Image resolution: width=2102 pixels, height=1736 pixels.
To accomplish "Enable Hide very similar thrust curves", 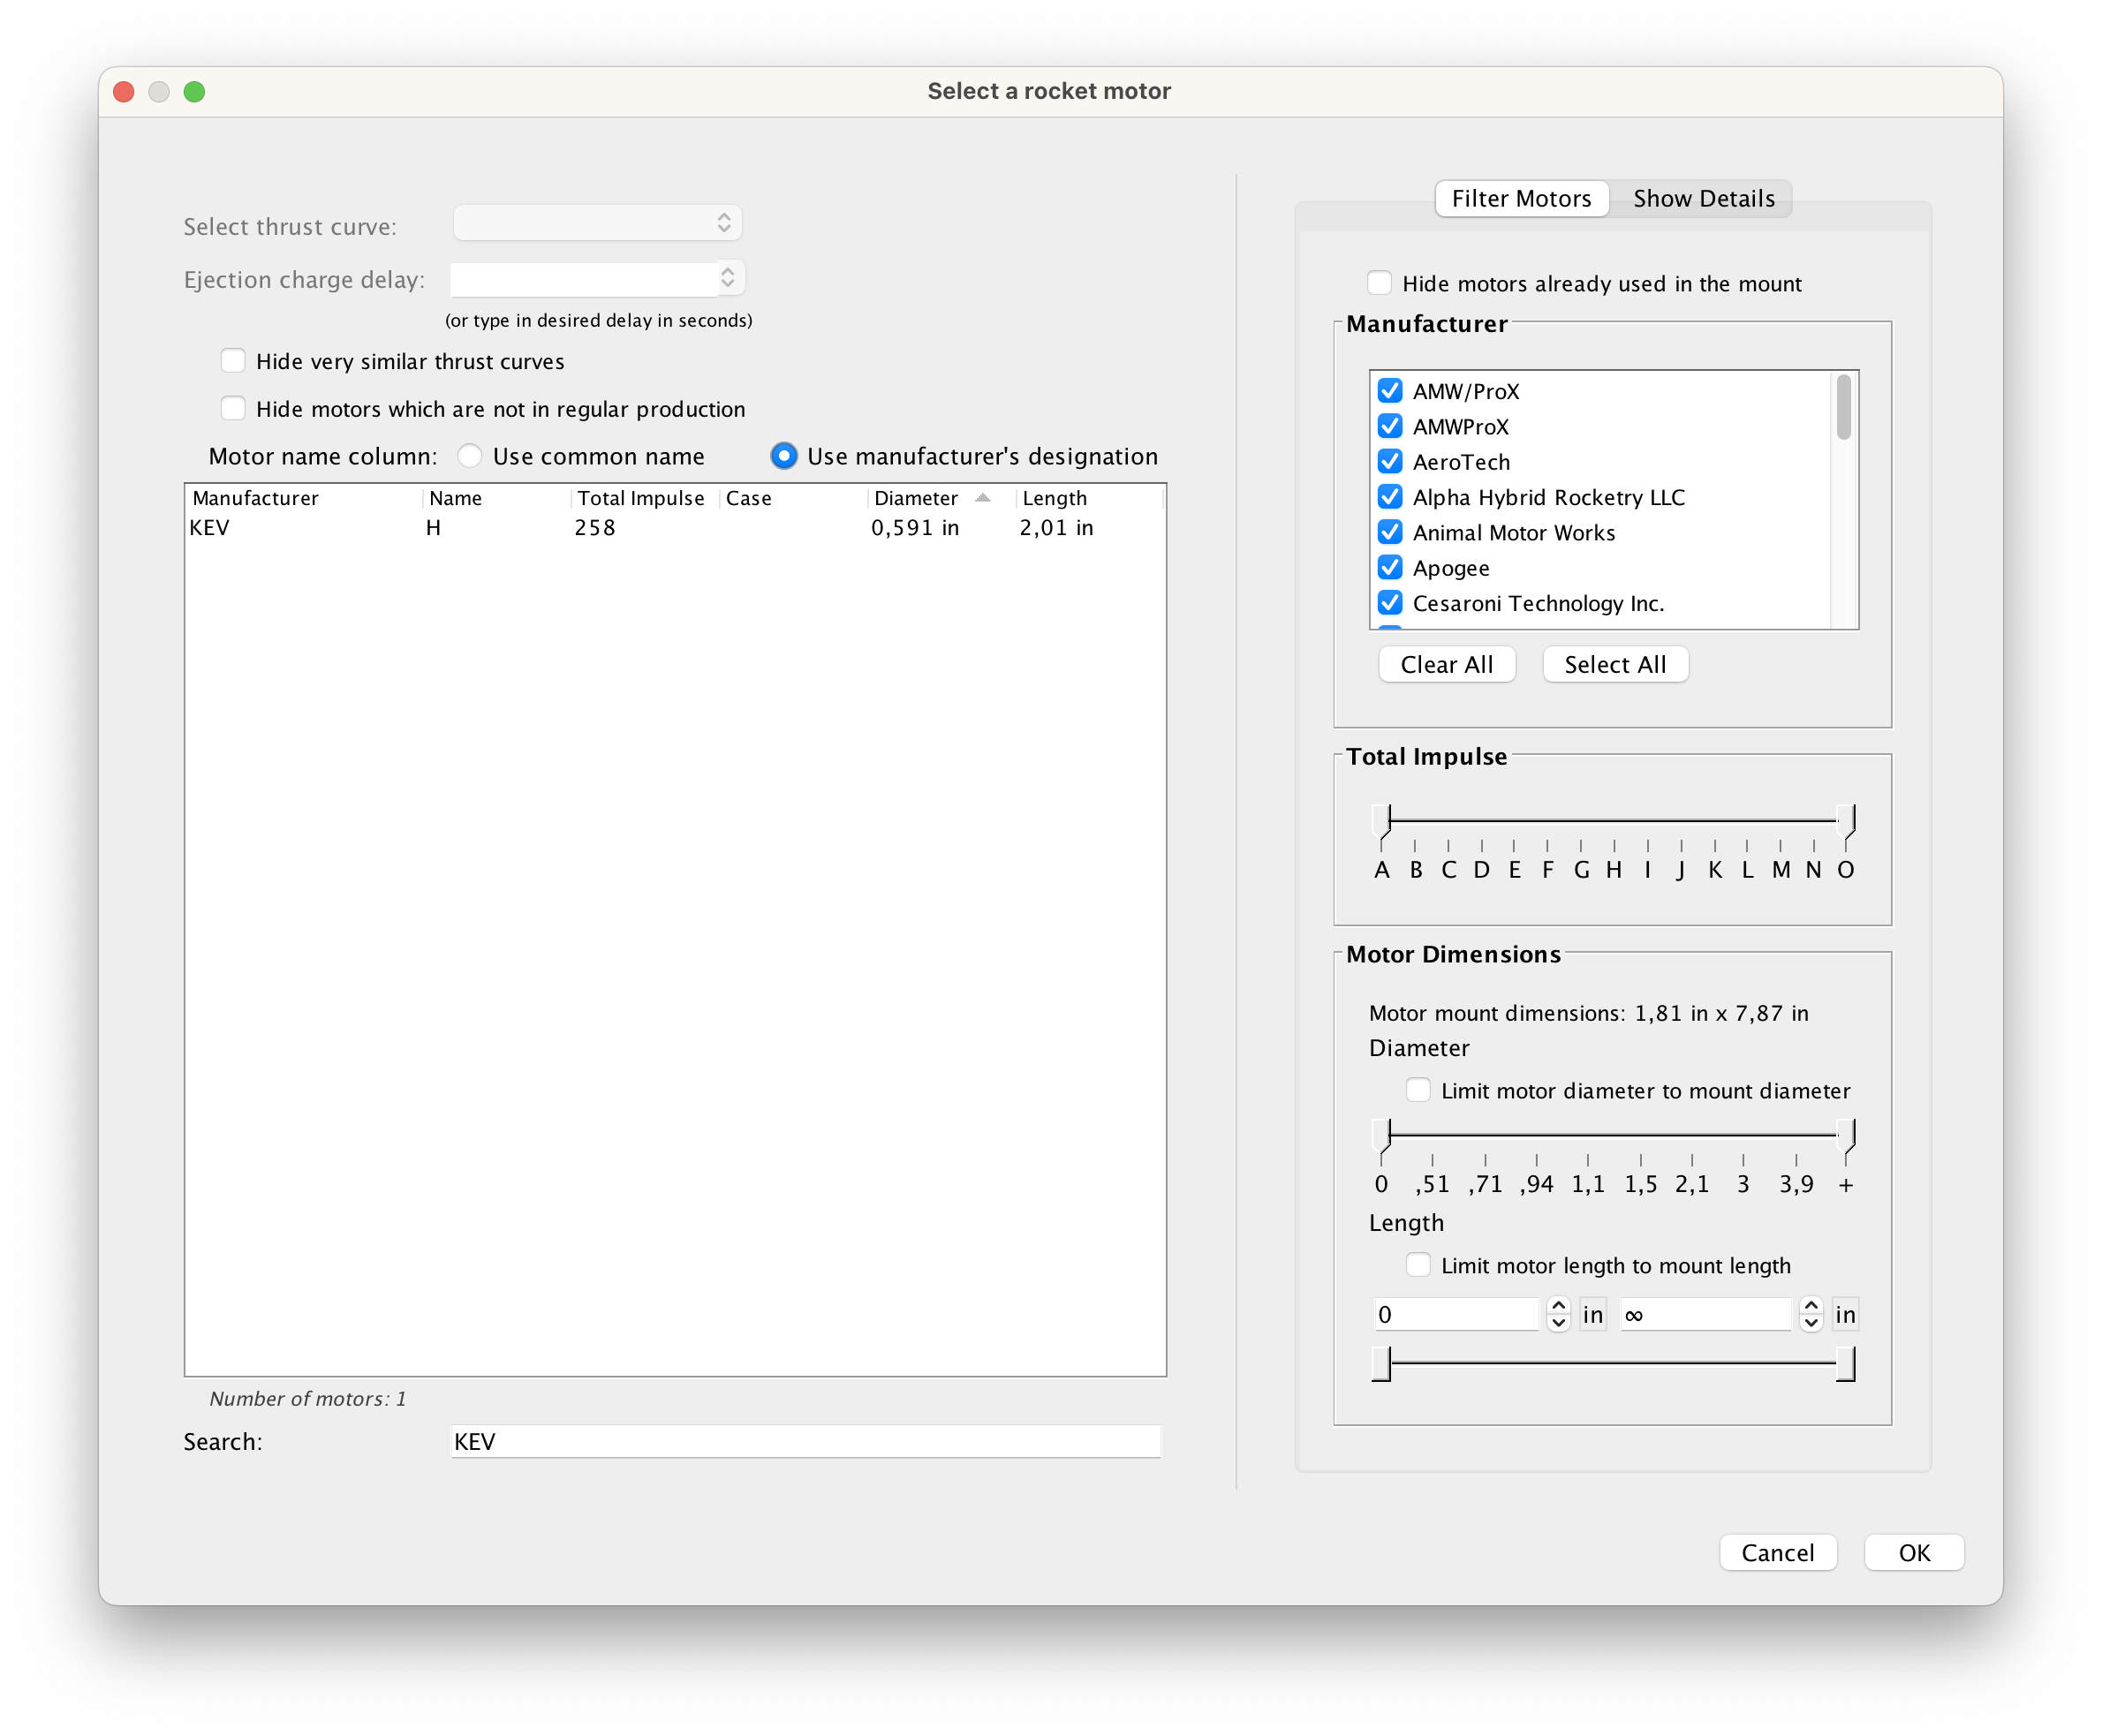I will point(233,360).
